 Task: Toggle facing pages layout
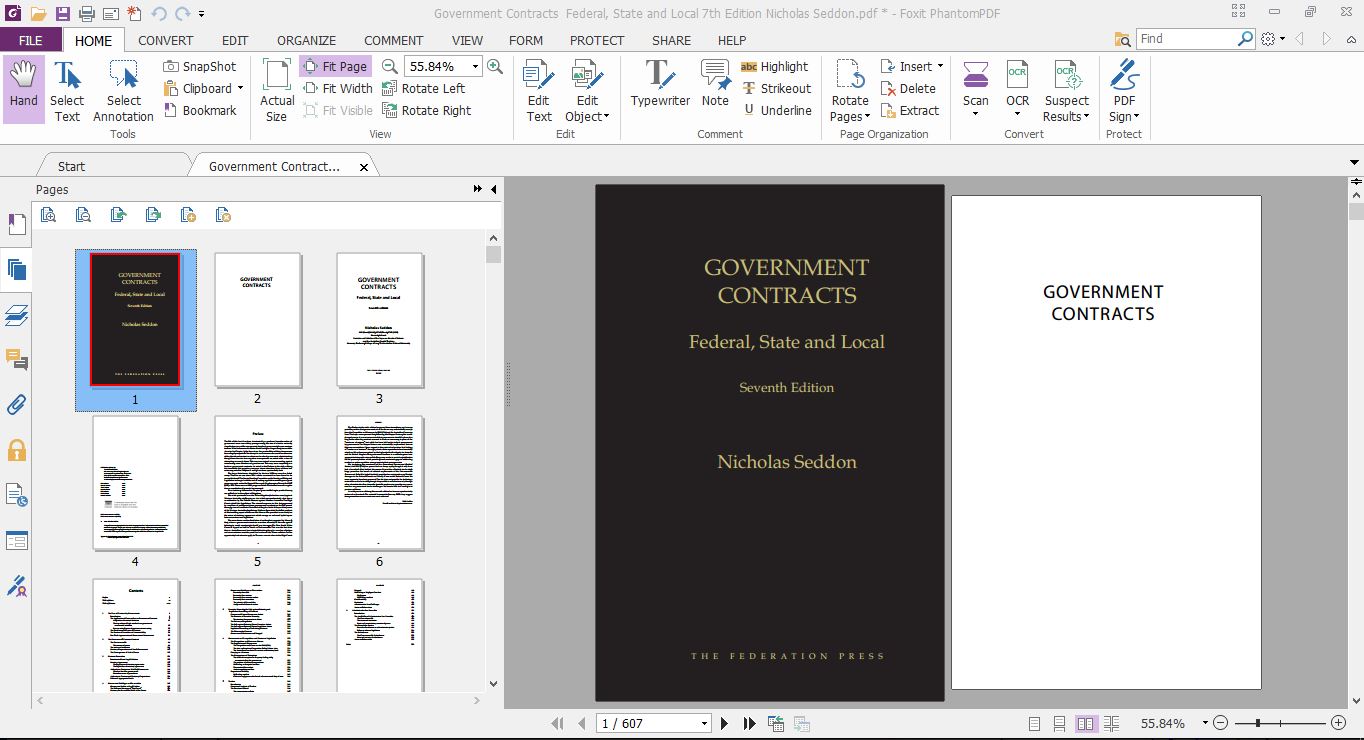click(x=1085, y=723)
